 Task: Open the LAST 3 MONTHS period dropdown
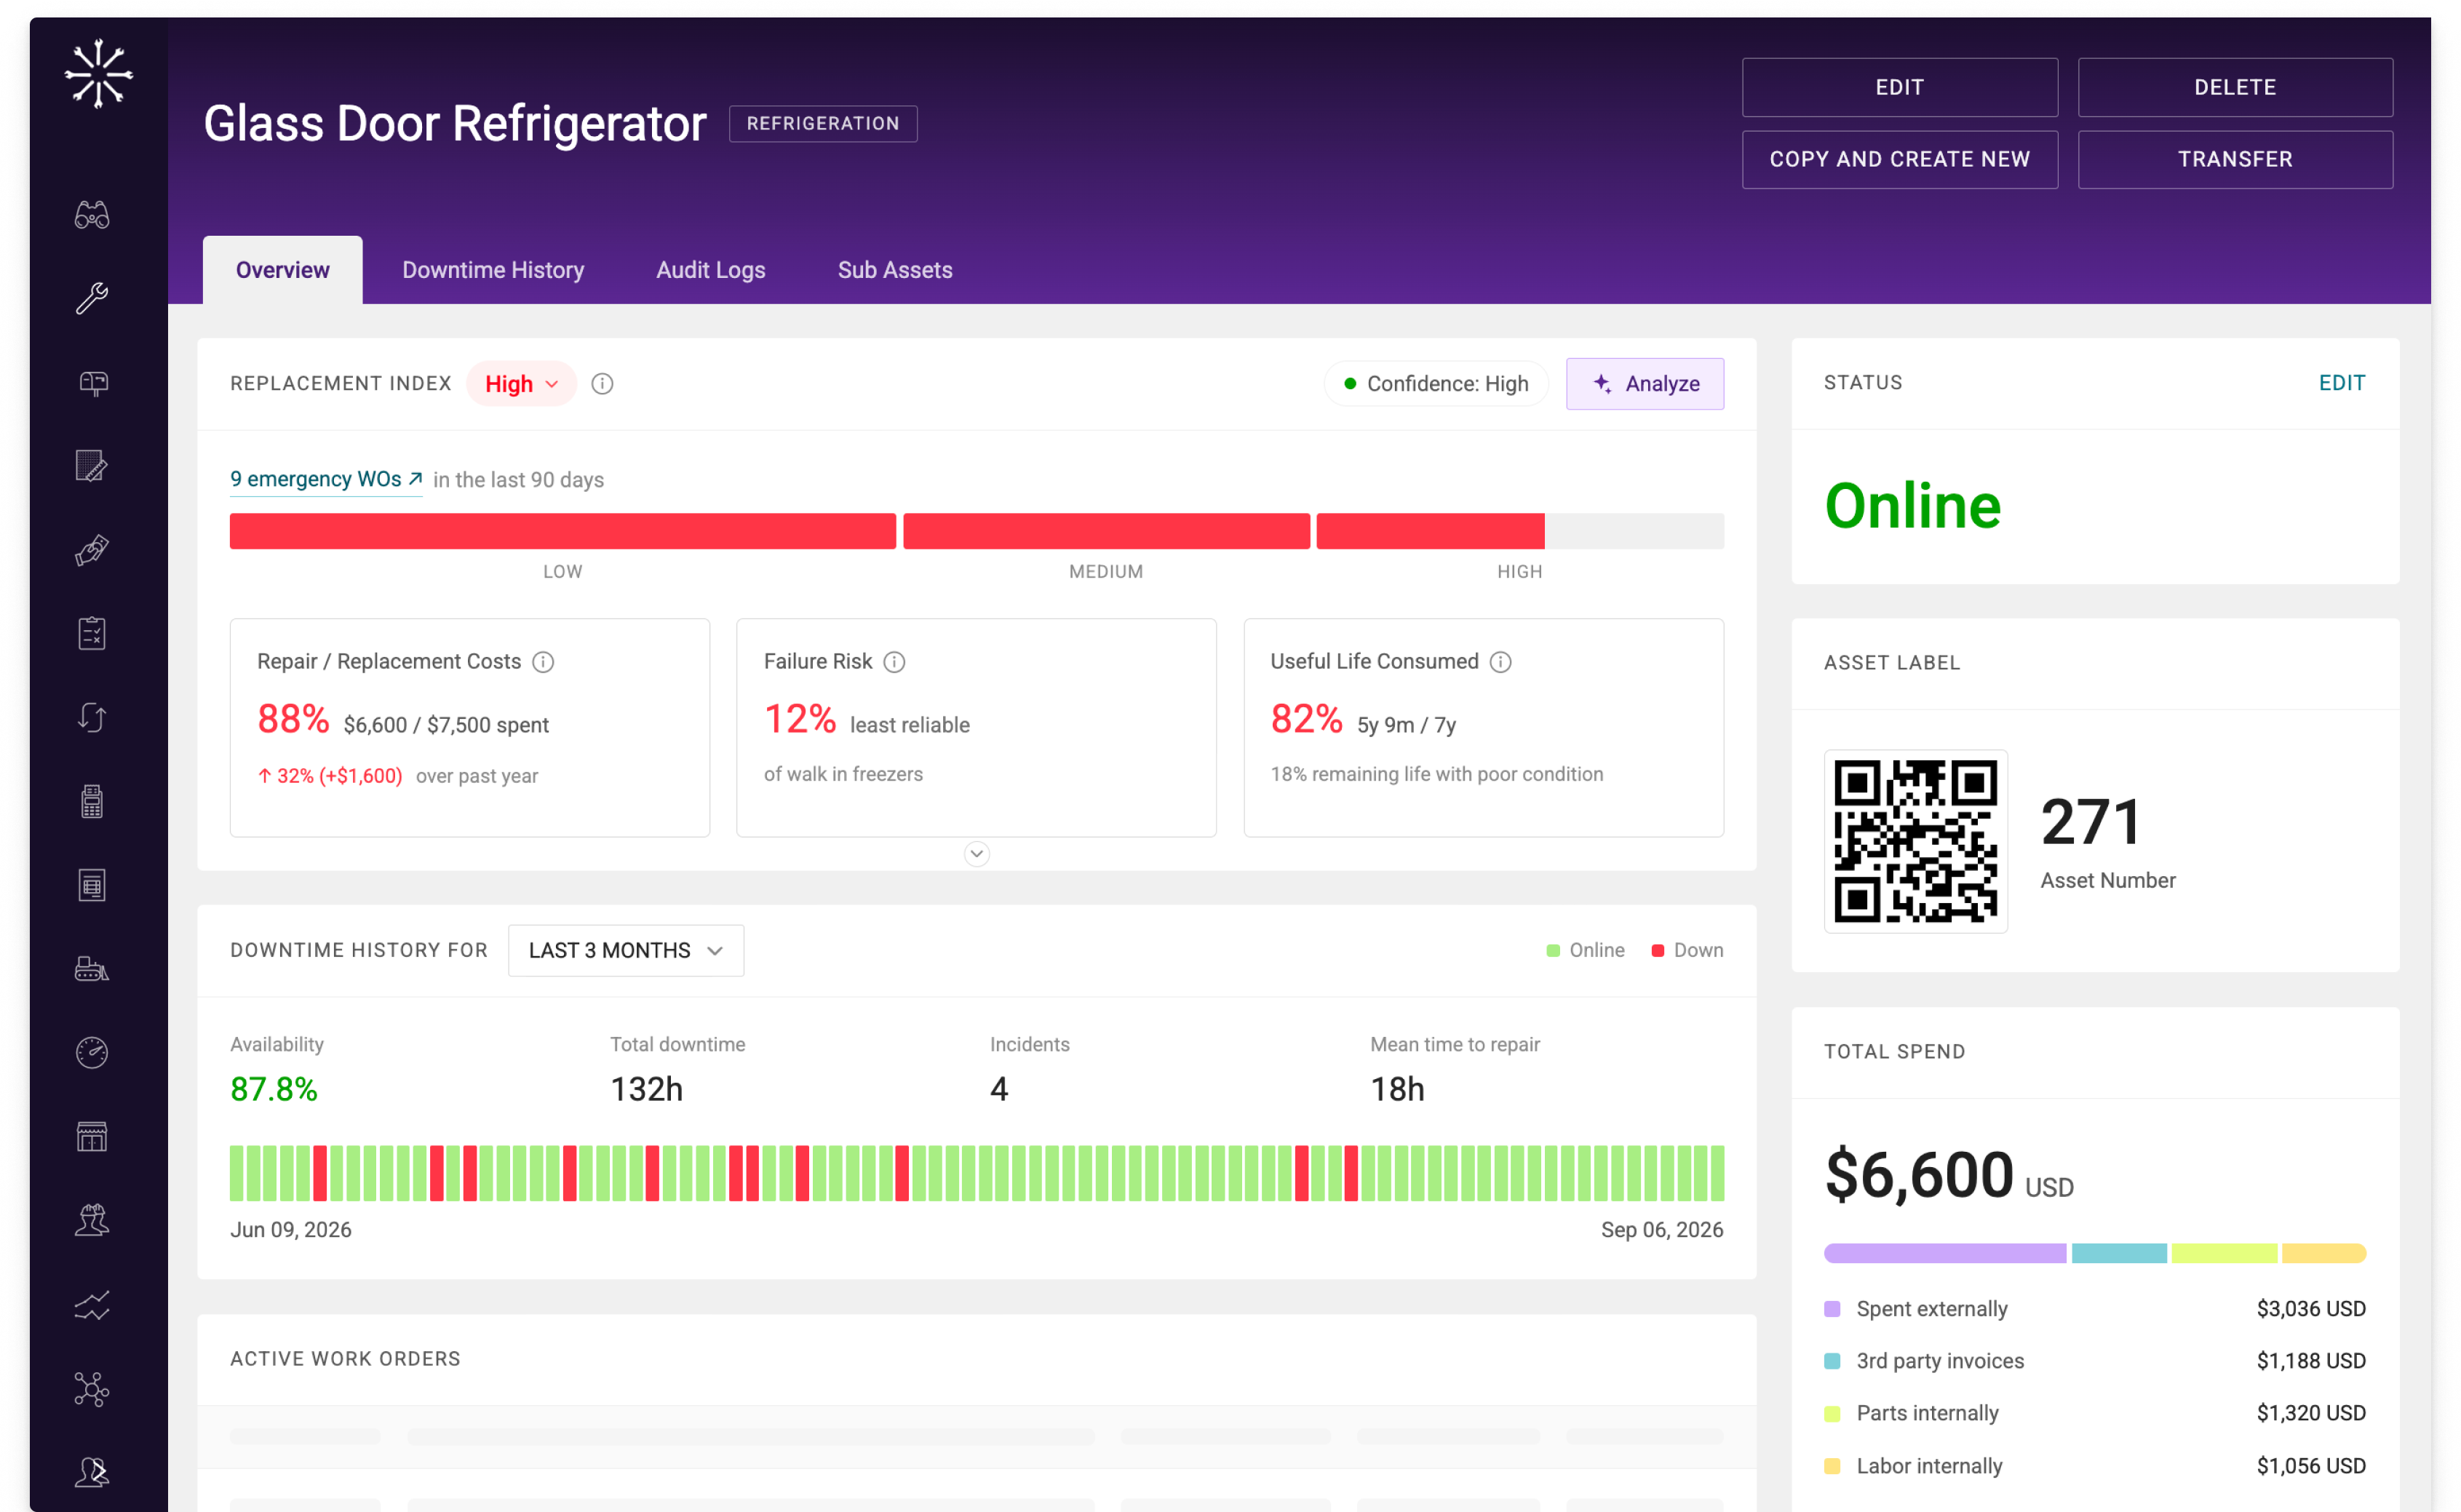626,950
